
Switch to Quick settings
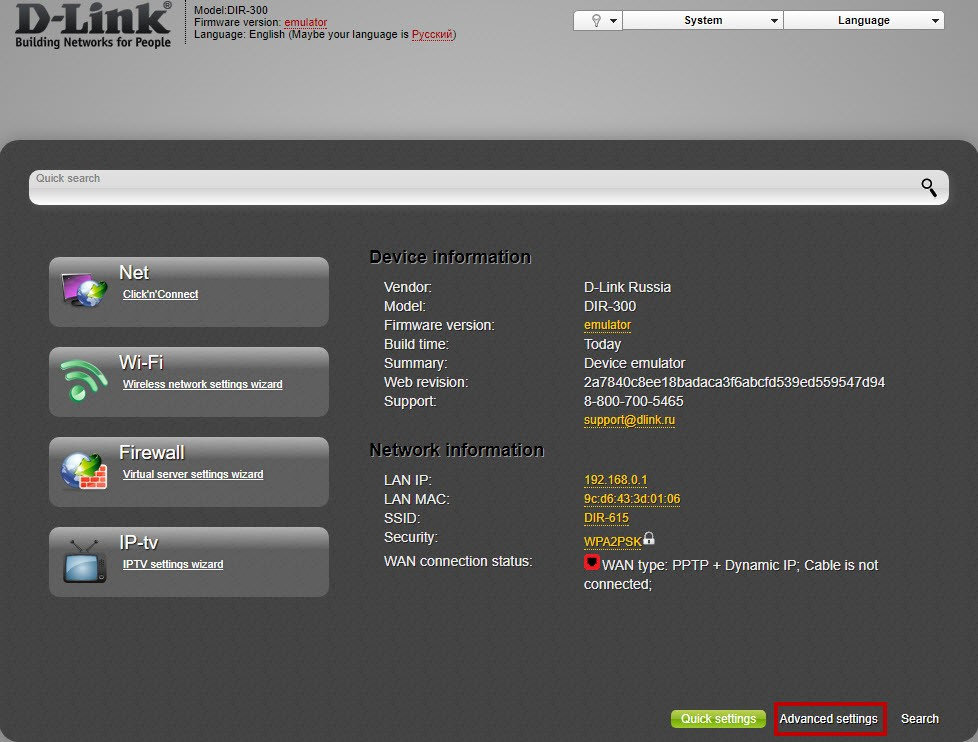click(718, 719)
